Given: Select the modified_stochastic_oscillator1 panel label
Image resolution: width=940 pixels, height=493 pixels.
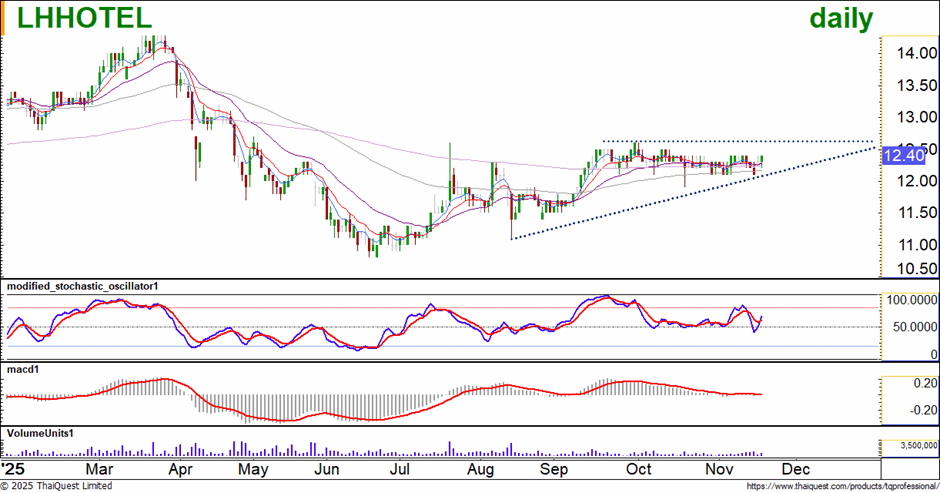Looking at the screenshot, I should (x=82, y=286).
